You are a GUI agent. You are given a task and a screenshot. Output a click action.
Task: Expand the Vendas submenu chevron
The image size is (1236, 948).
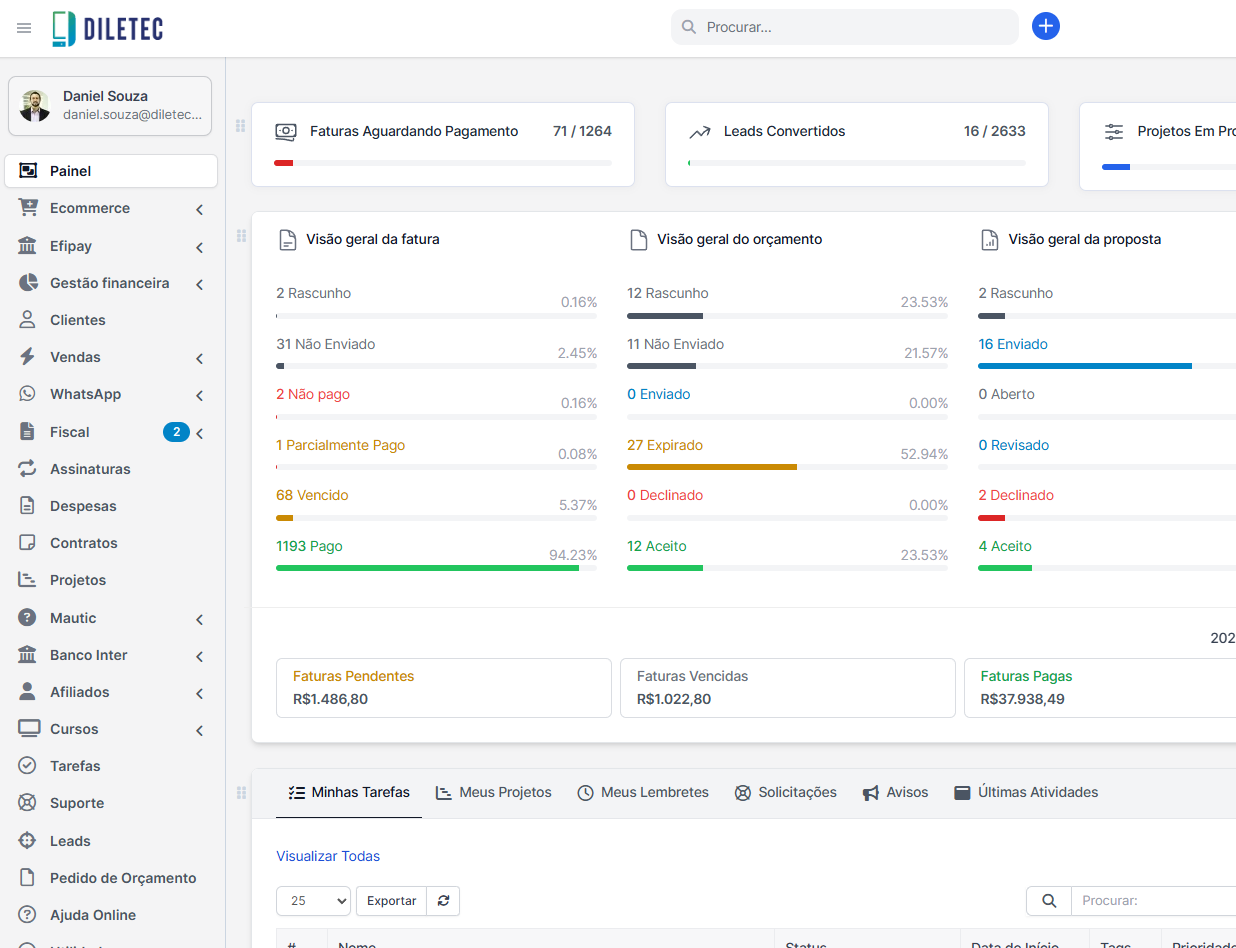pyautogui.click(x=199, y=358)
